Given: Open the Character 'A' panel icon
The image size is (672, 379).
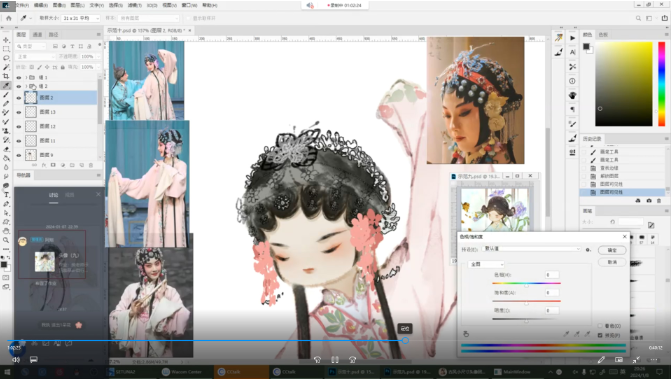Looking at the screenshot, I should pyautogui.click(x=573, y=52).
